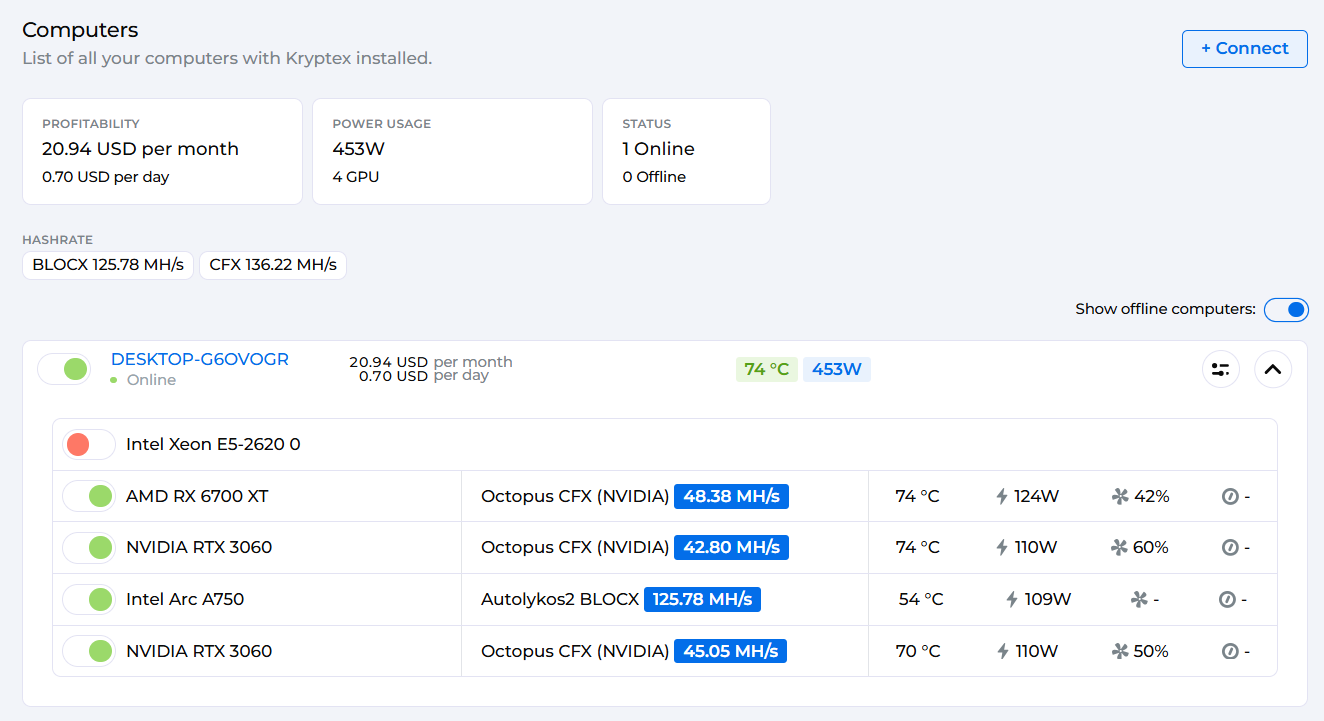Toggle the Intel Arc A750 GPU off
The height and width of the screenshot is (721, 1324).
[89, 600]
